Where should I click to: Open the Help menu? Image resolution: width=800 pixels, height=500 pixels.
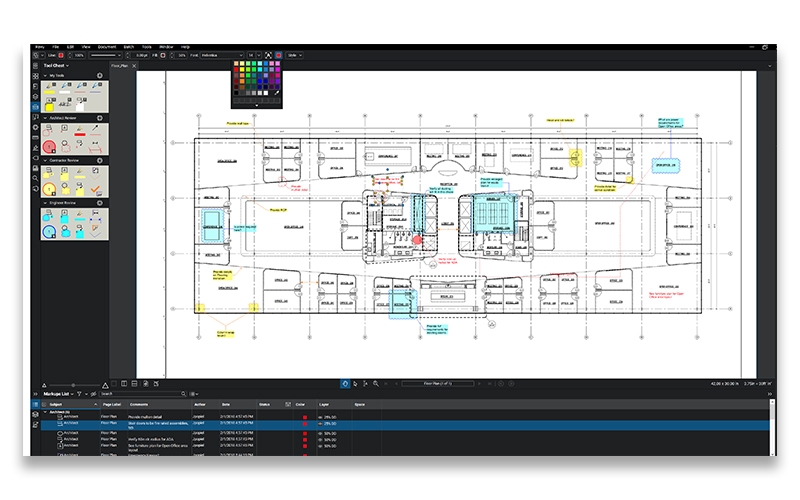[185, 47]
